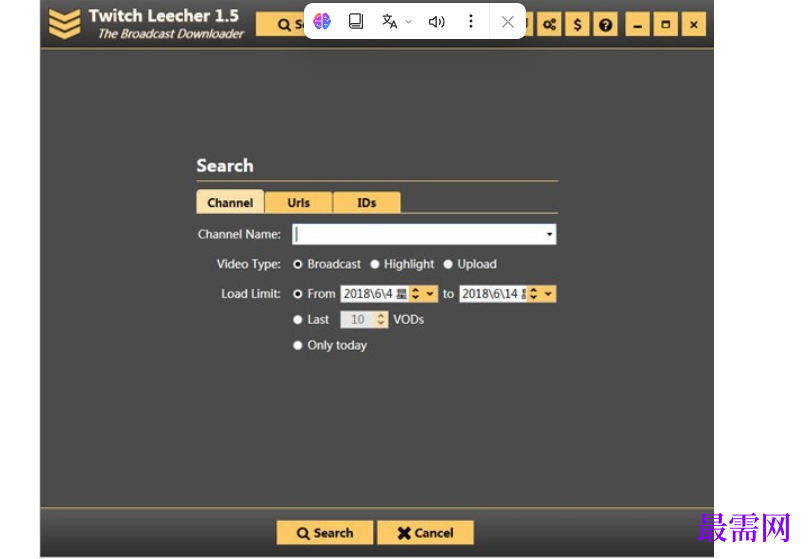Image resolution: width=809 pixels, height=559 pixels.
Task: Click the AI brain icon in the floating toolbar
Action: click(x=322, y=21)
